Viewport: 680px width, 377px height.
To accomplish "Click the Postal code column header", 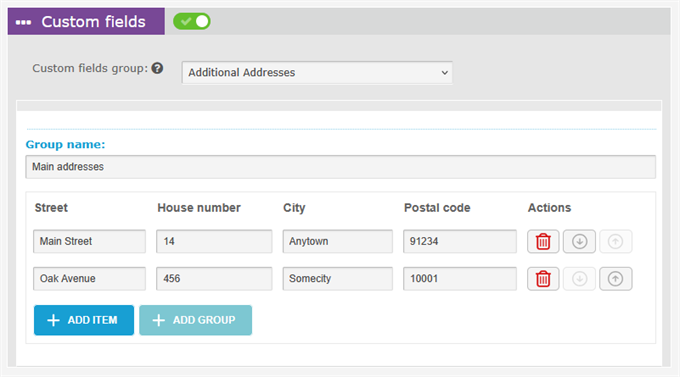I will point(437,208).
